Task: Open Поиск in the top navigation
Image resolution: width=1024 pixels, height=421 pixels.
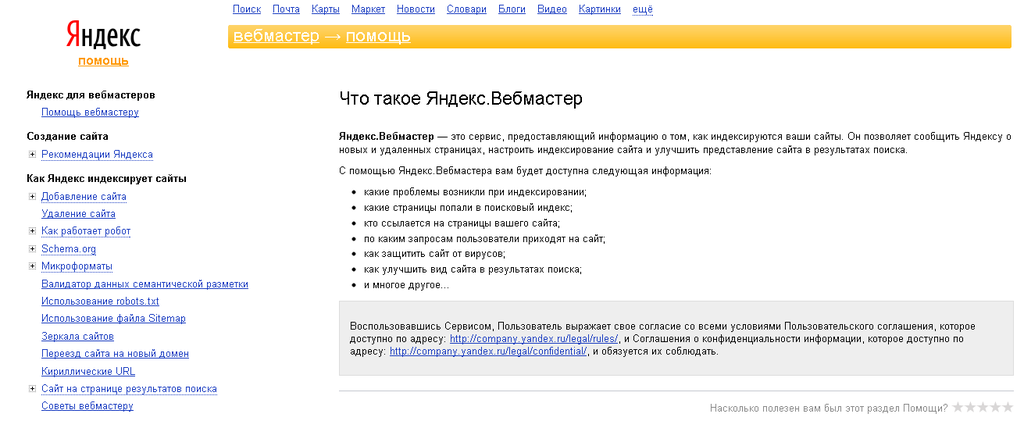Action: point(246,9)
